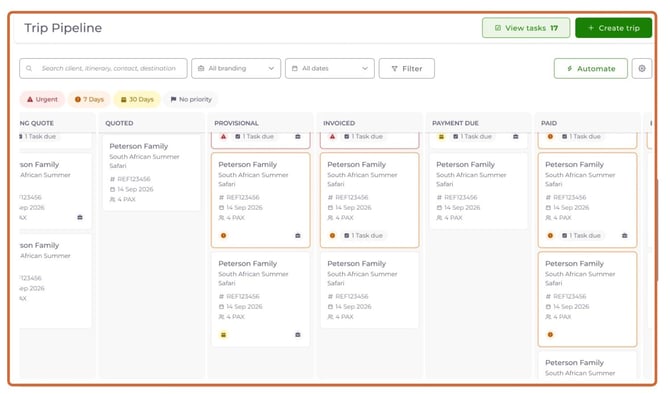Toggle the 7 Days priority filter chip
This screenshot has height=394, width=670.
tap(89, 99)
